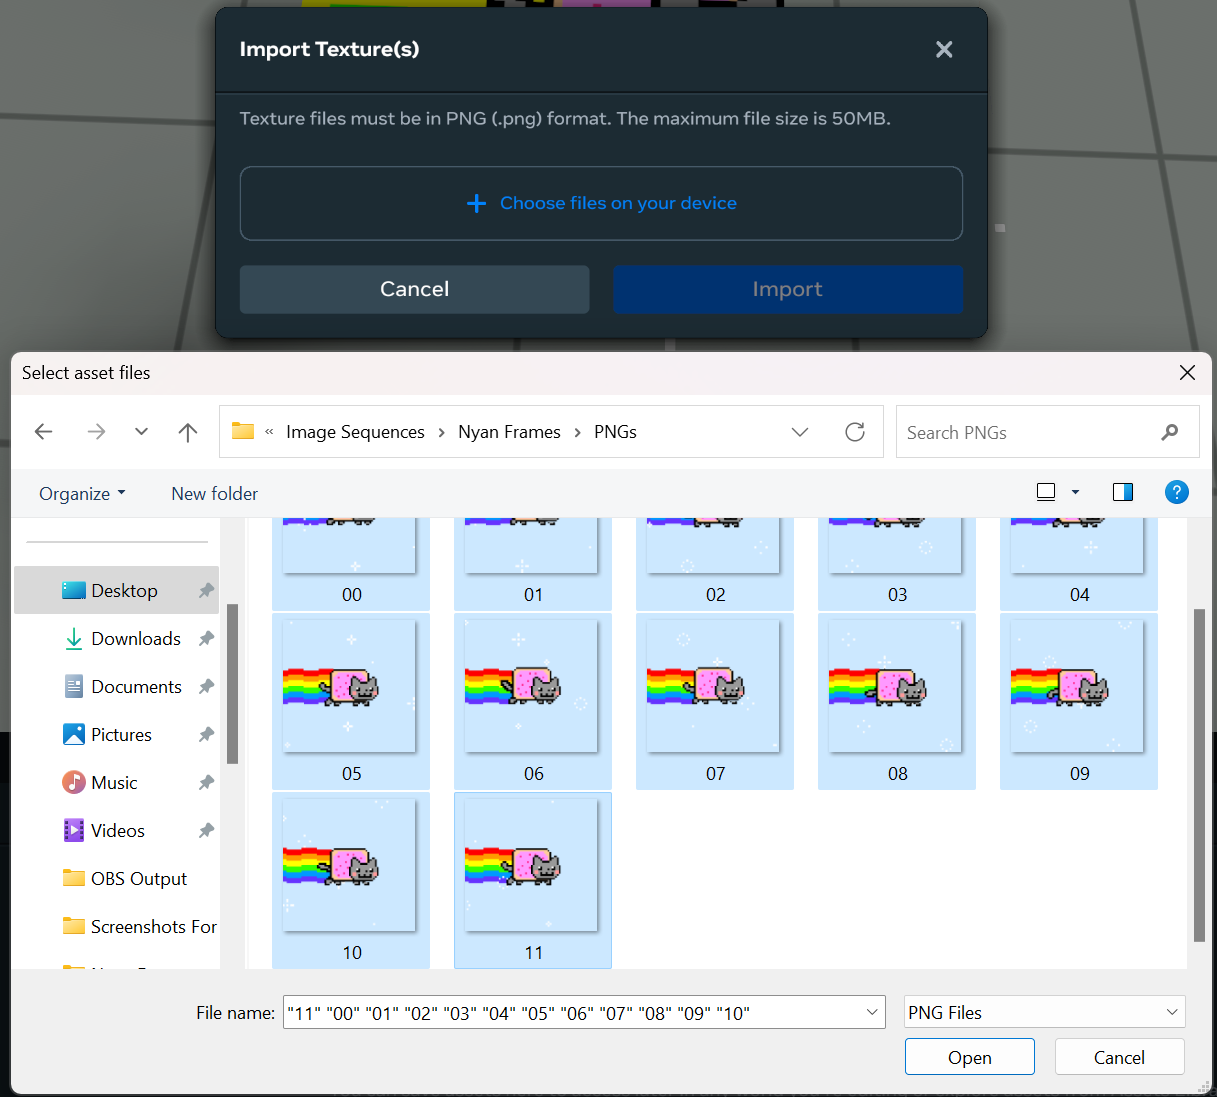Open the OBS Output folder
This screenshot has width=1217, height=1097.
(x=116, y=878)
